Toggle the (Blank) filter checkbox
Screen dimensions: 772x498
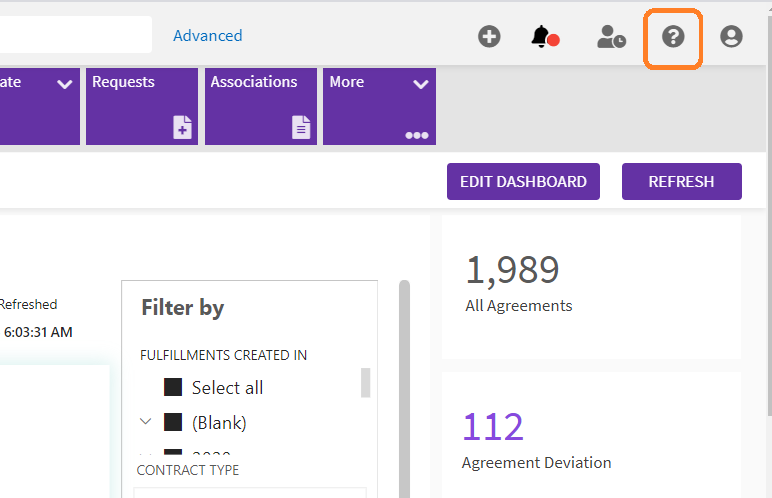[173, 422]
